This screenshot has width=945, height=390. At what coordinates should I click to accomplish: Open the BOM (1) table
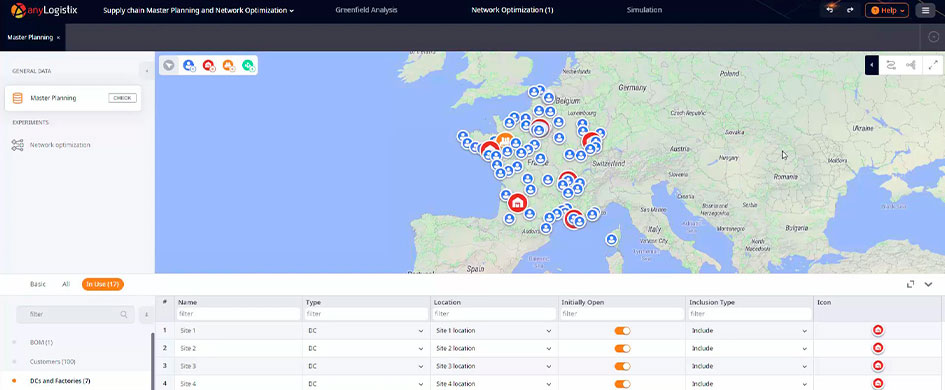(x=42, y=342)
